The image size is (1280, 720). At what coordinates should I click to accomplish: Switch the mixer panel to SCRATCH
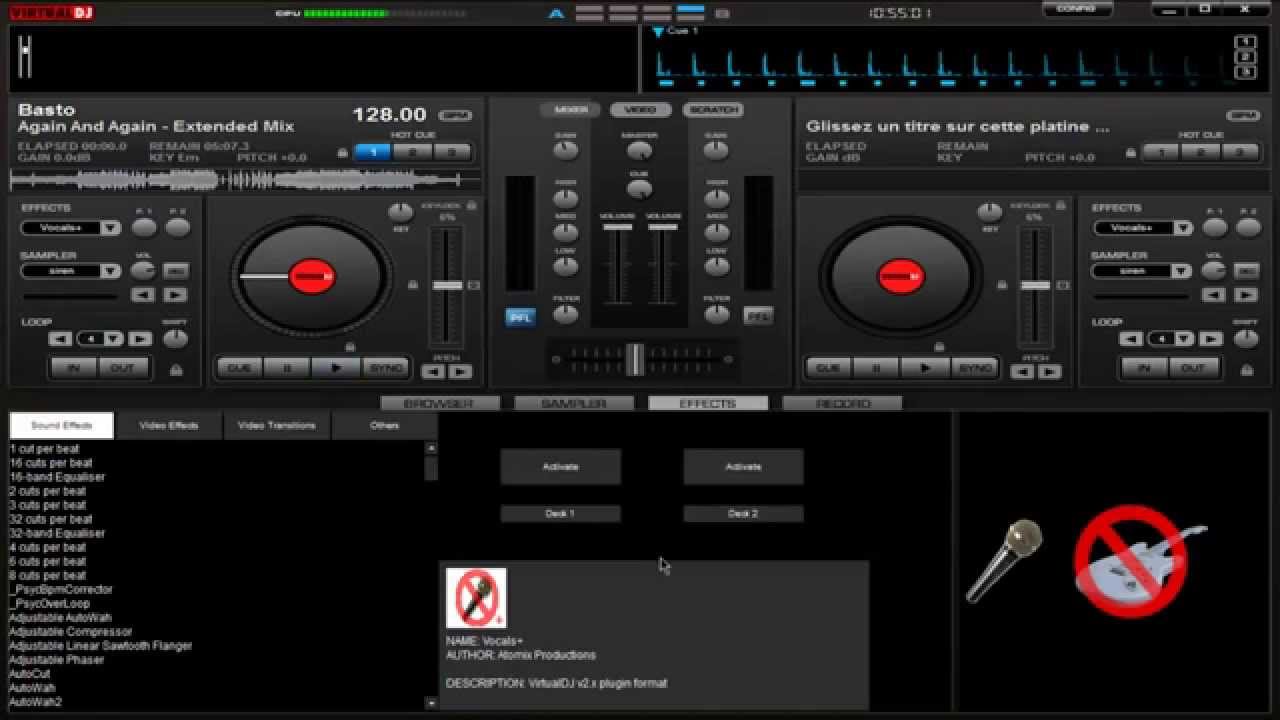point(713,110)
